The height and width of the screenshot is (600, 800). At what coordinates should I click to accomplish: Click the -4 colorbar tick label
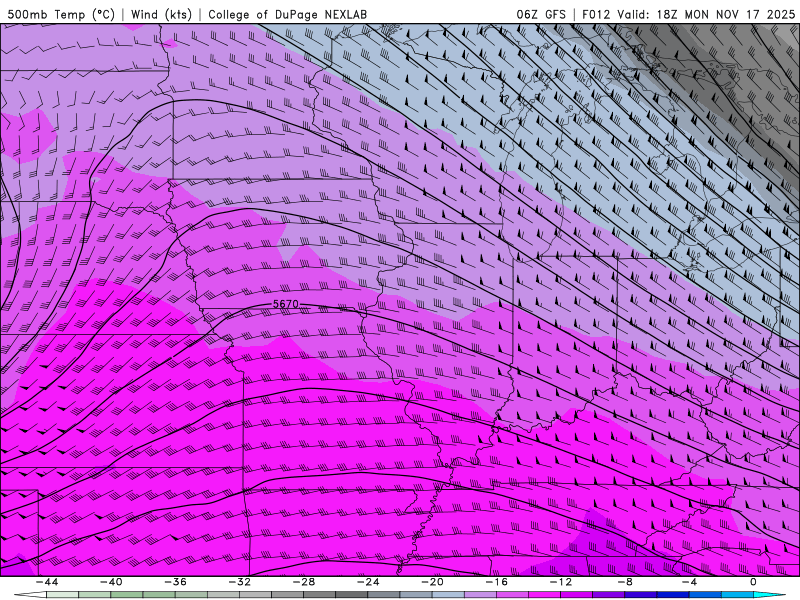click(689, 582)
